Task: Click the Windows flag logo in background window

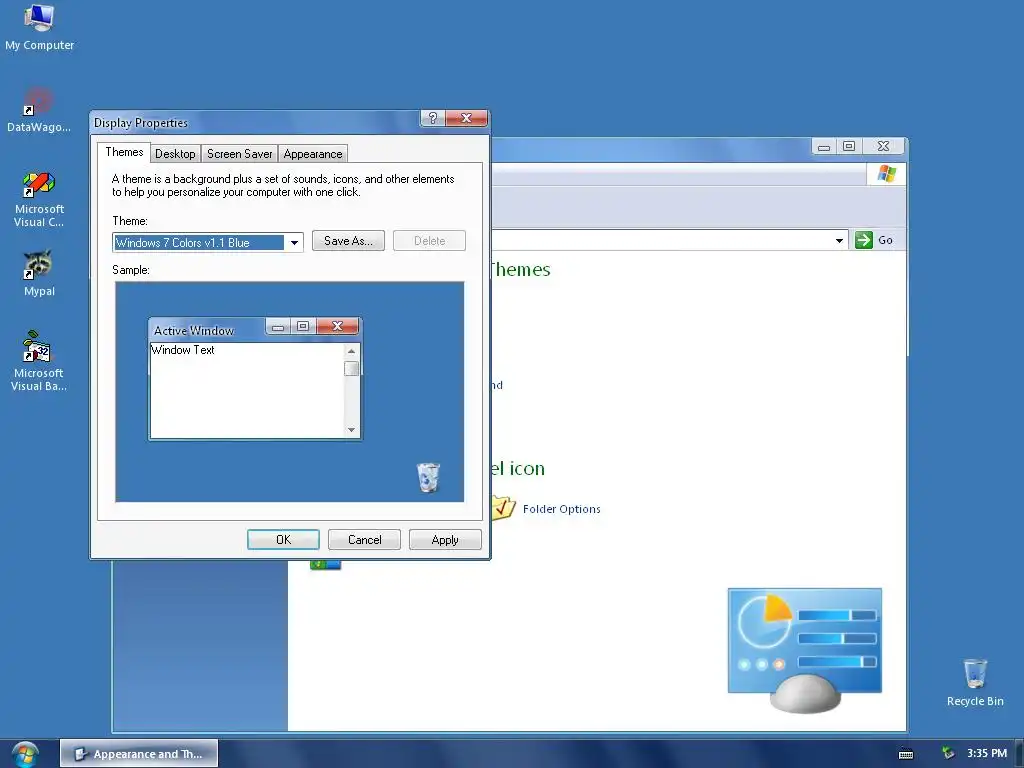Action: 886,174
